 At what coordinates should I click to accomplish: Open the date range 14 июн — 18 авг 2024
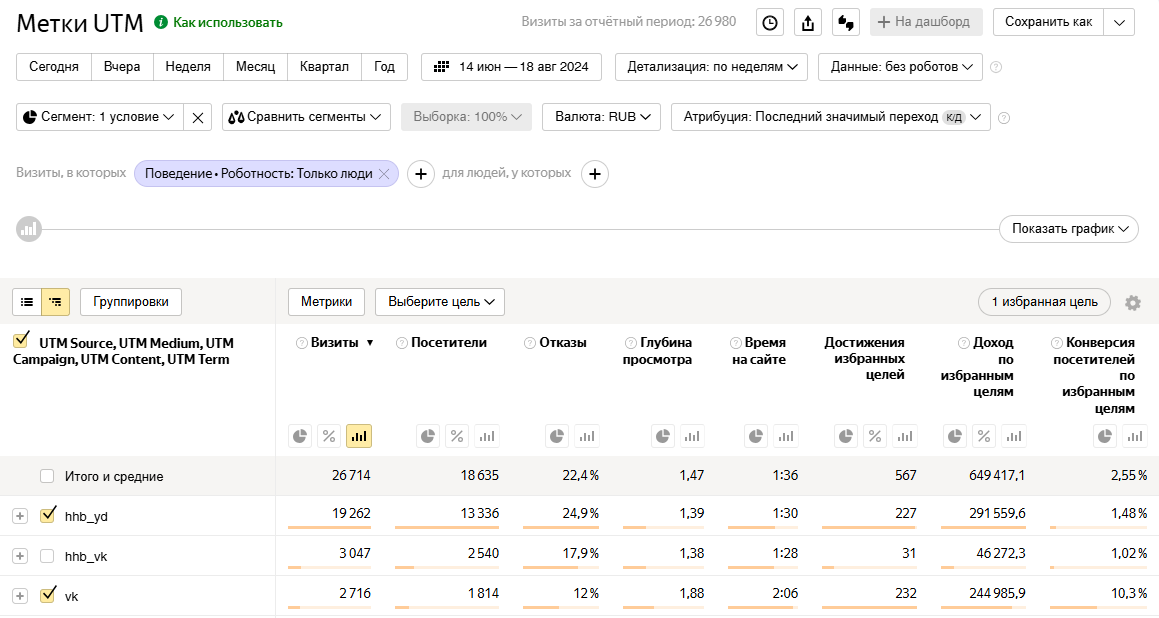pyautogui.click(x=511, y=67)
